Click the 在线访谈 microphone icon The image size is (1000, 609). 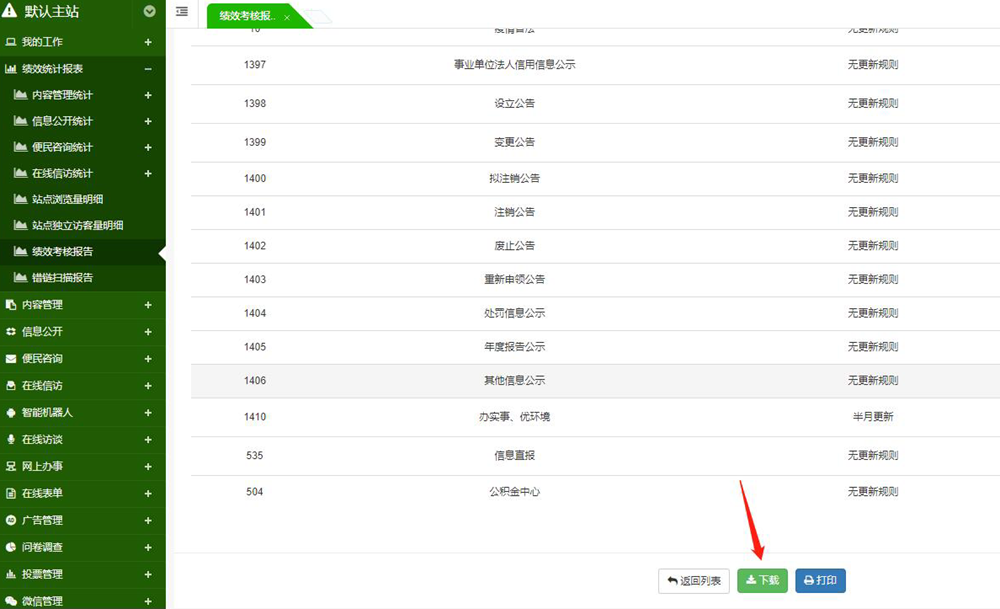pyautogui.click(x=11, y=439)
